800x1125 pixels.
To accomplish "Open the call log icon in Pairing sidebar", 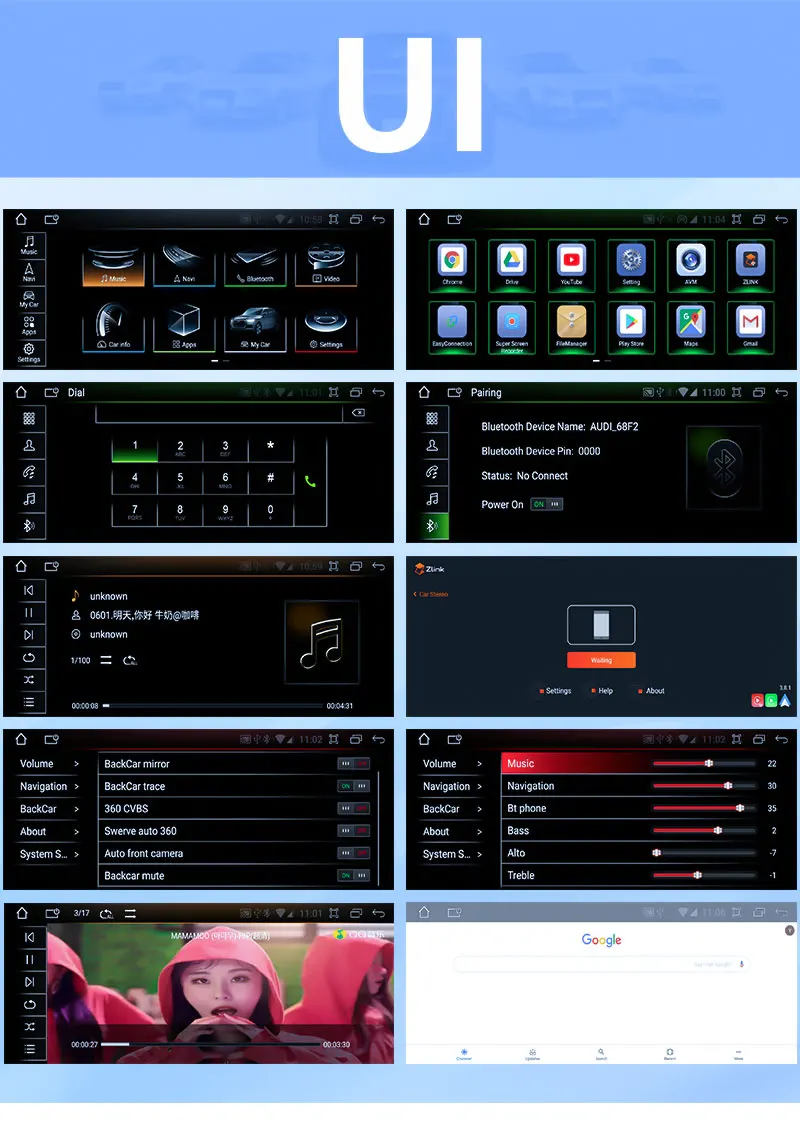I will pos(432,472).
